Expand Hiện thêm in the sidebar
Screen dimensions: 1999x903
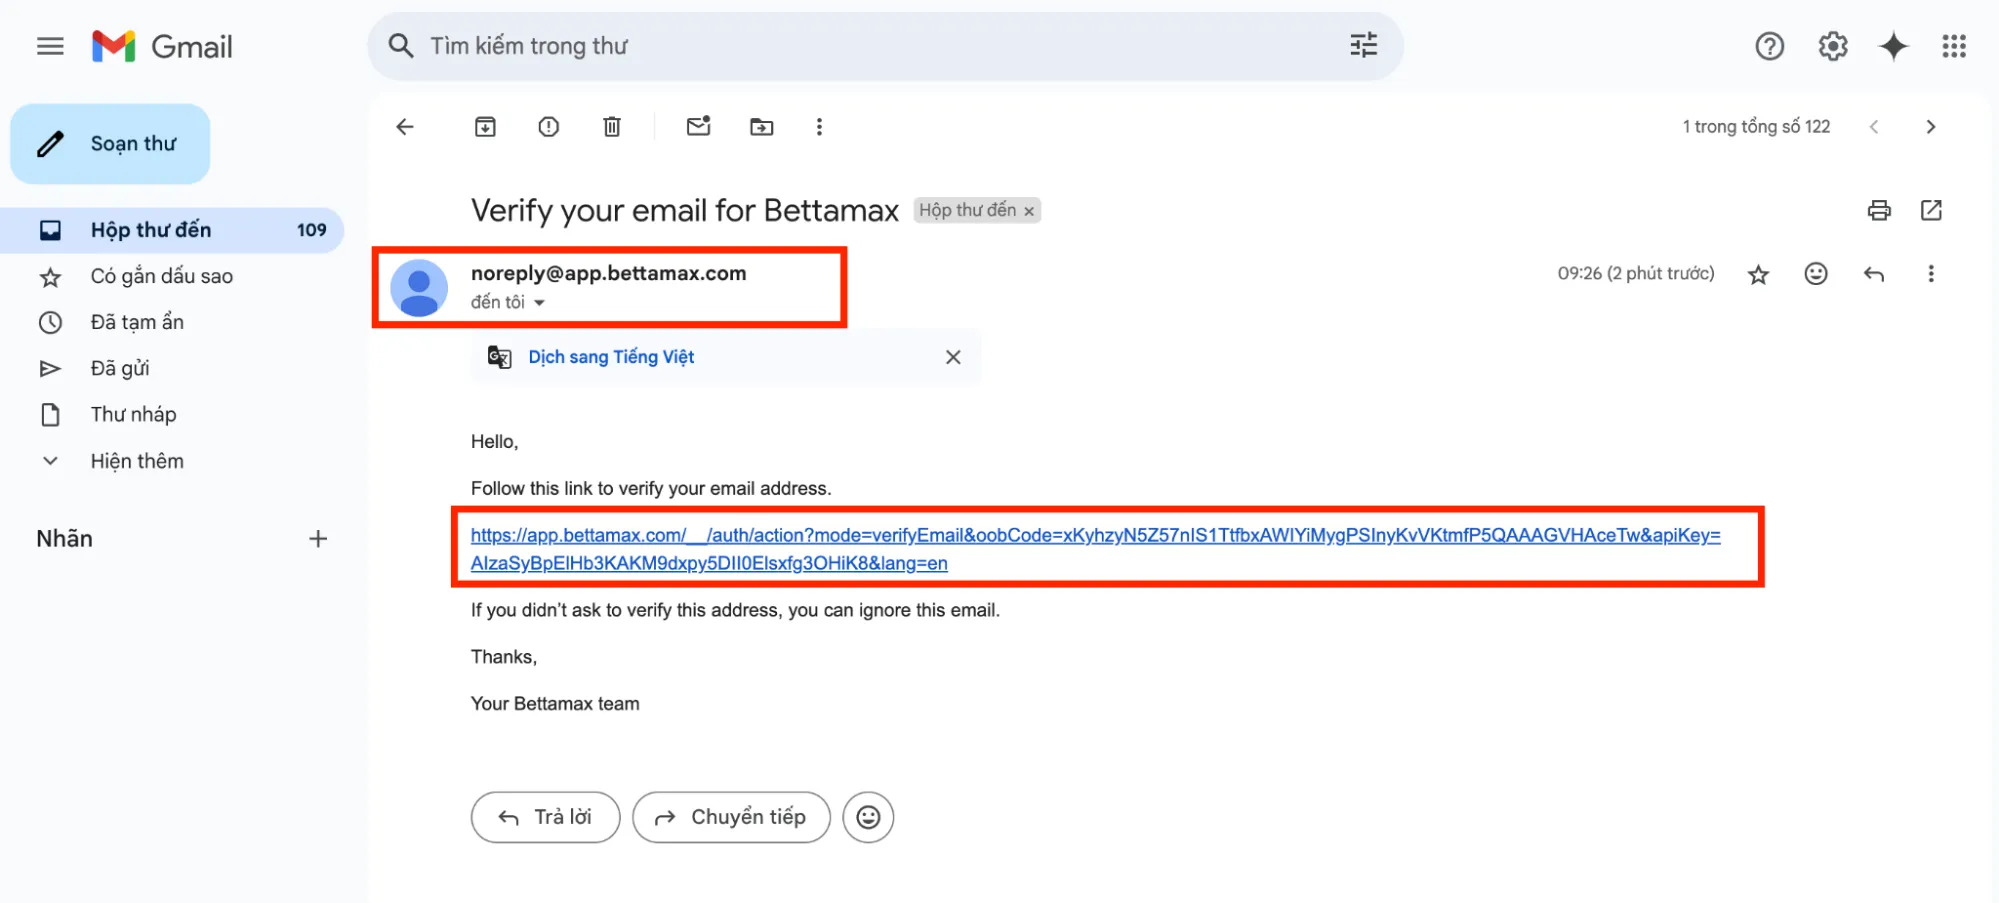(137, 461)
